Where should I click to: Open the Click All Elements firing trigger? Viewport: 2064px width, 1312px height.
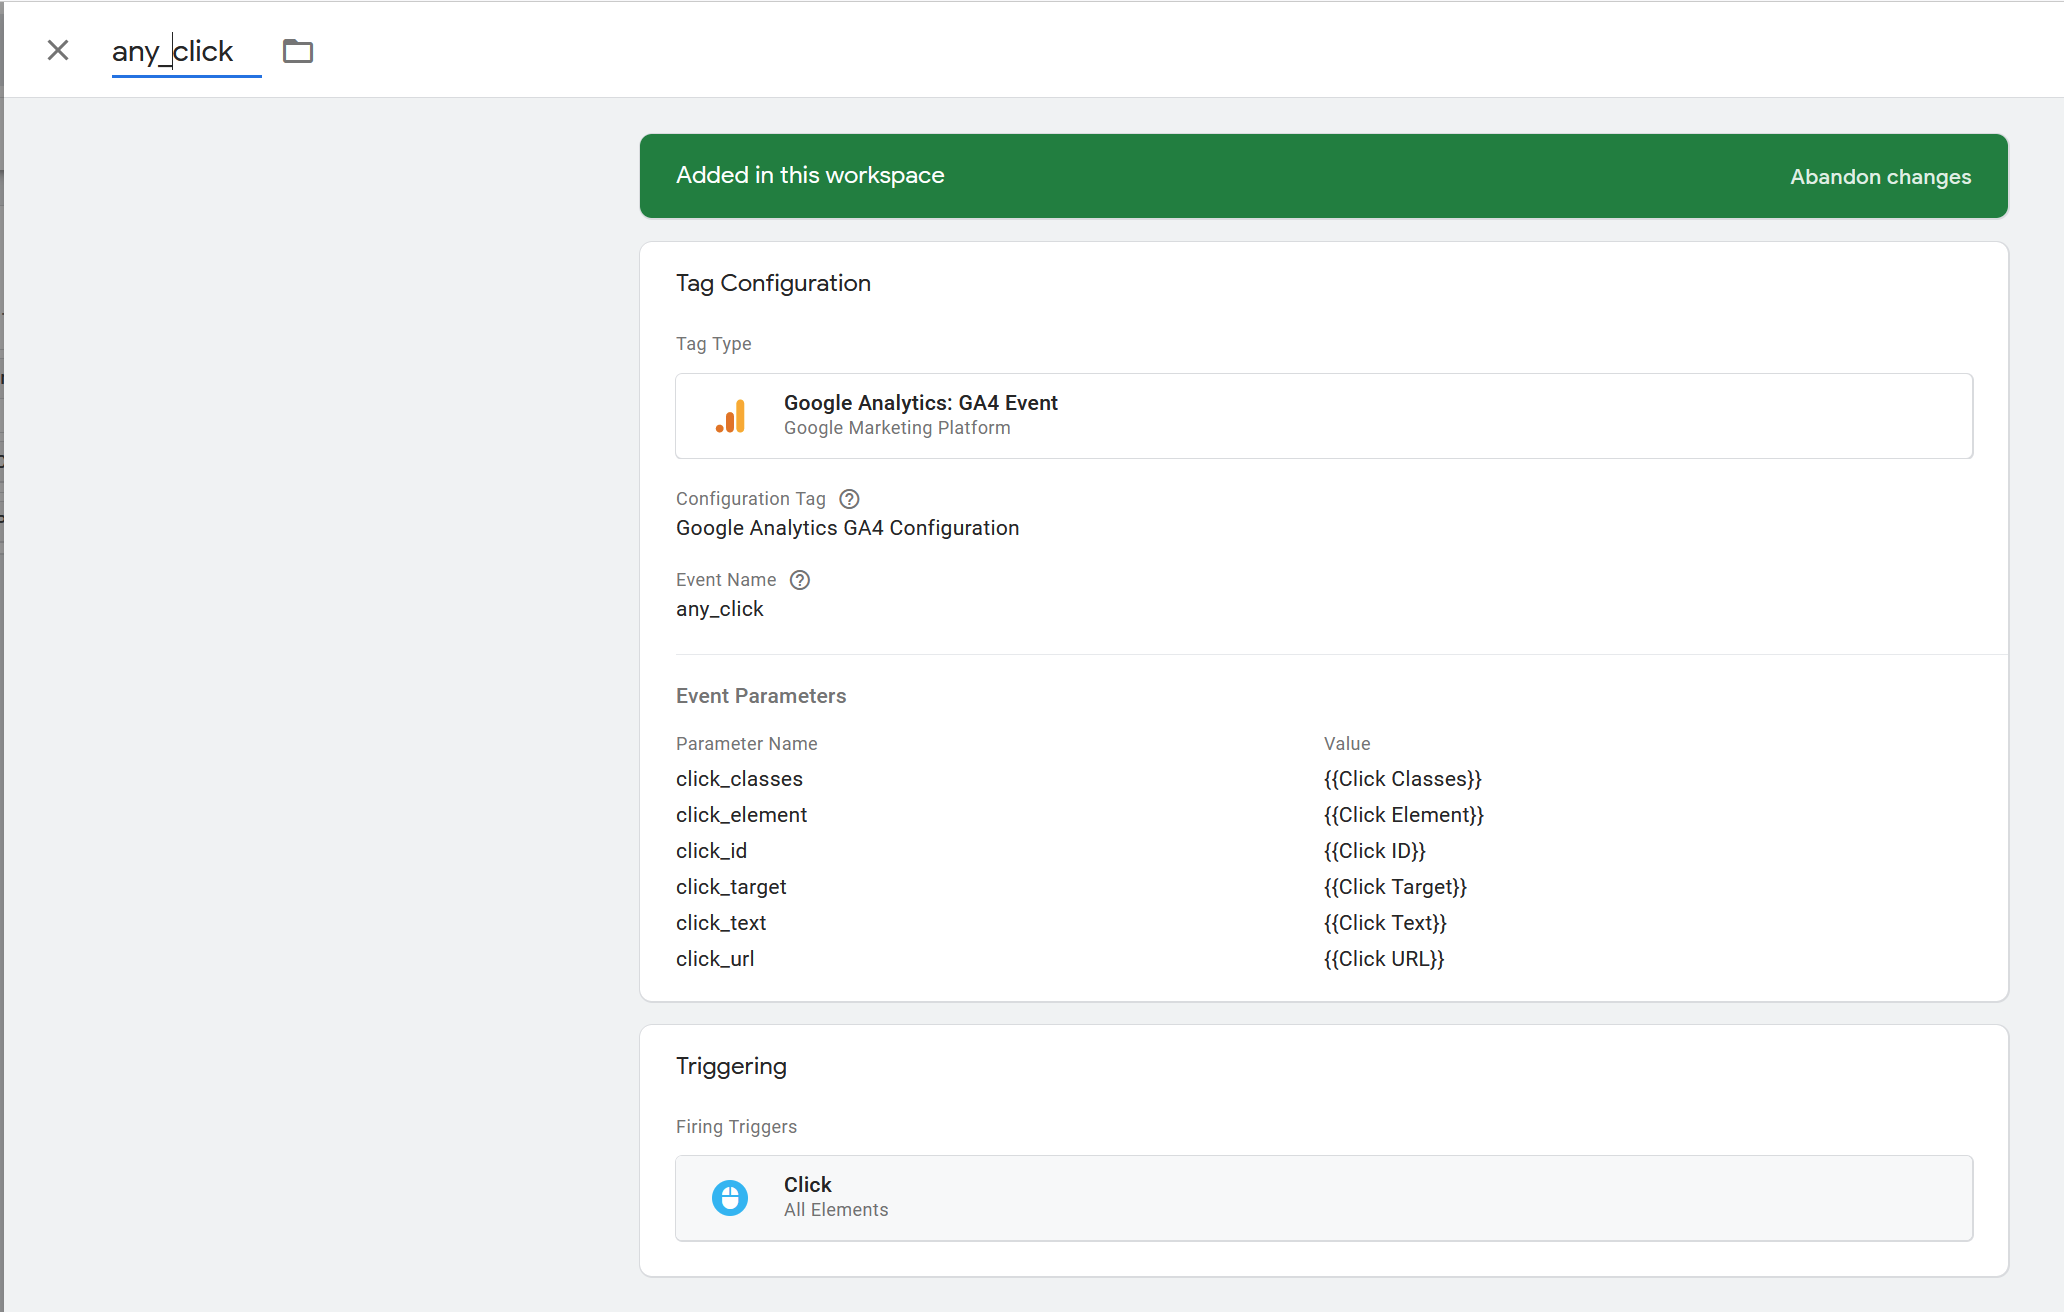pos(1324,1198)
